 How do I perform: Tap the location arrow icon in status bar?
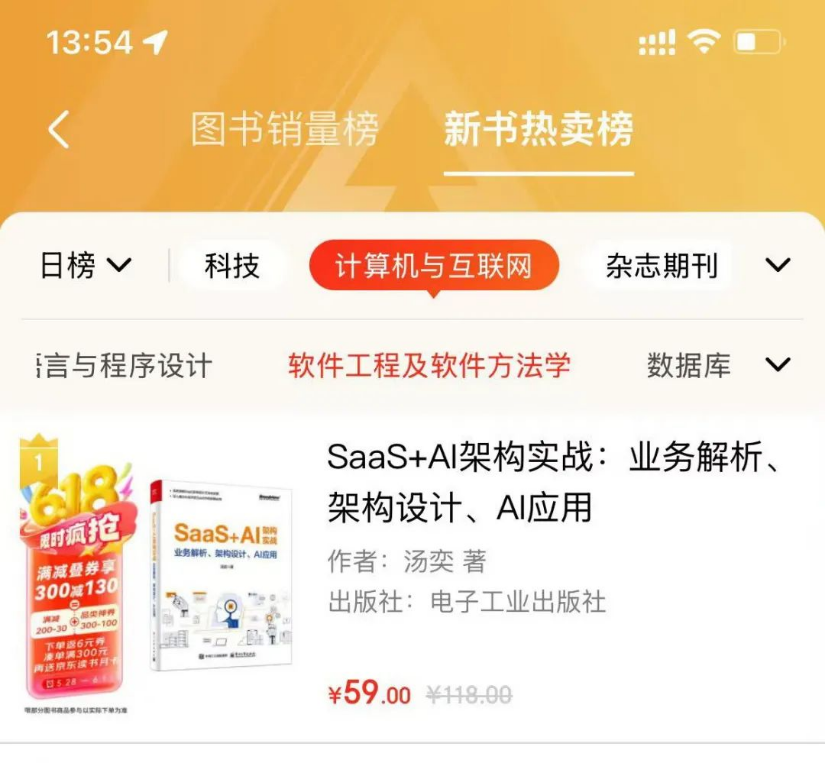tap(155, 42)
